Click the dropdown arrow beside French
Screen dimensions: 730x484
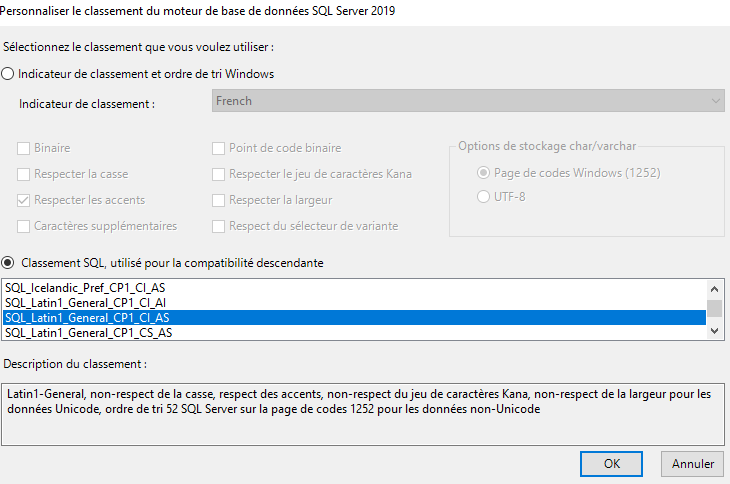(716, 101)
